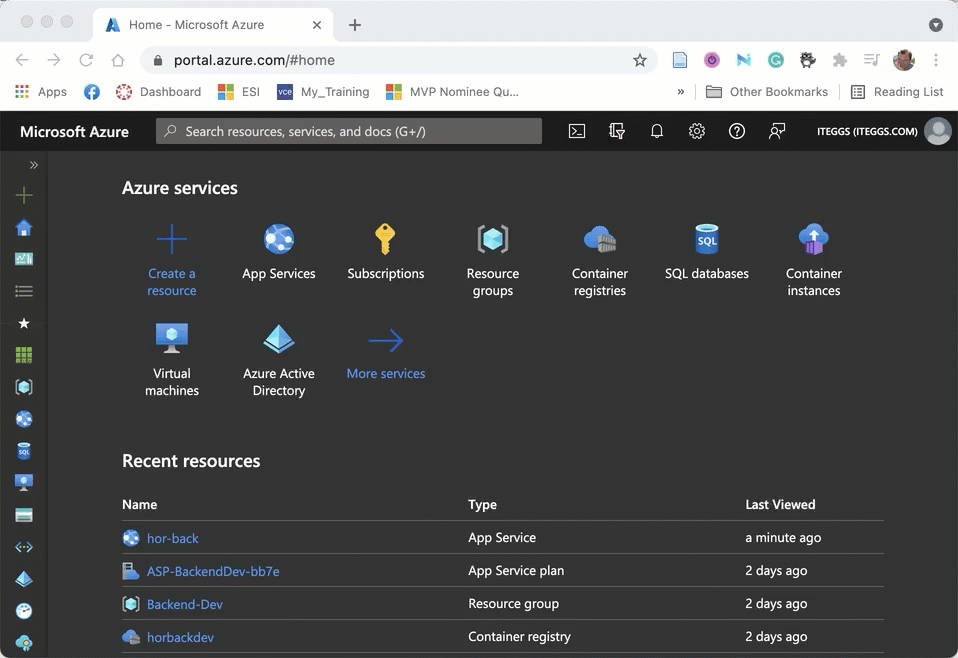Click More services arrow link
Image resolution: width=958 pixels, height=658 pixels.
(x=386, y=354)
